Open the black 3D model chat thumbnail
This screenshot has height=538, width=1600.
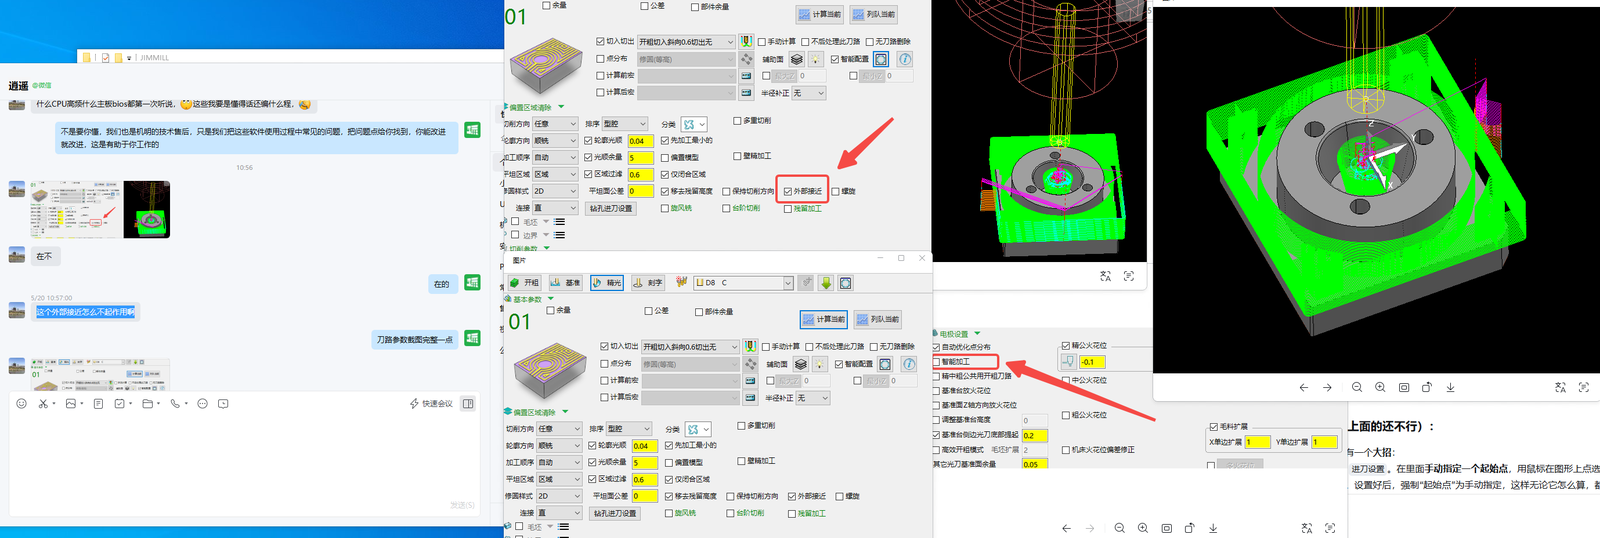coord(146,209)
